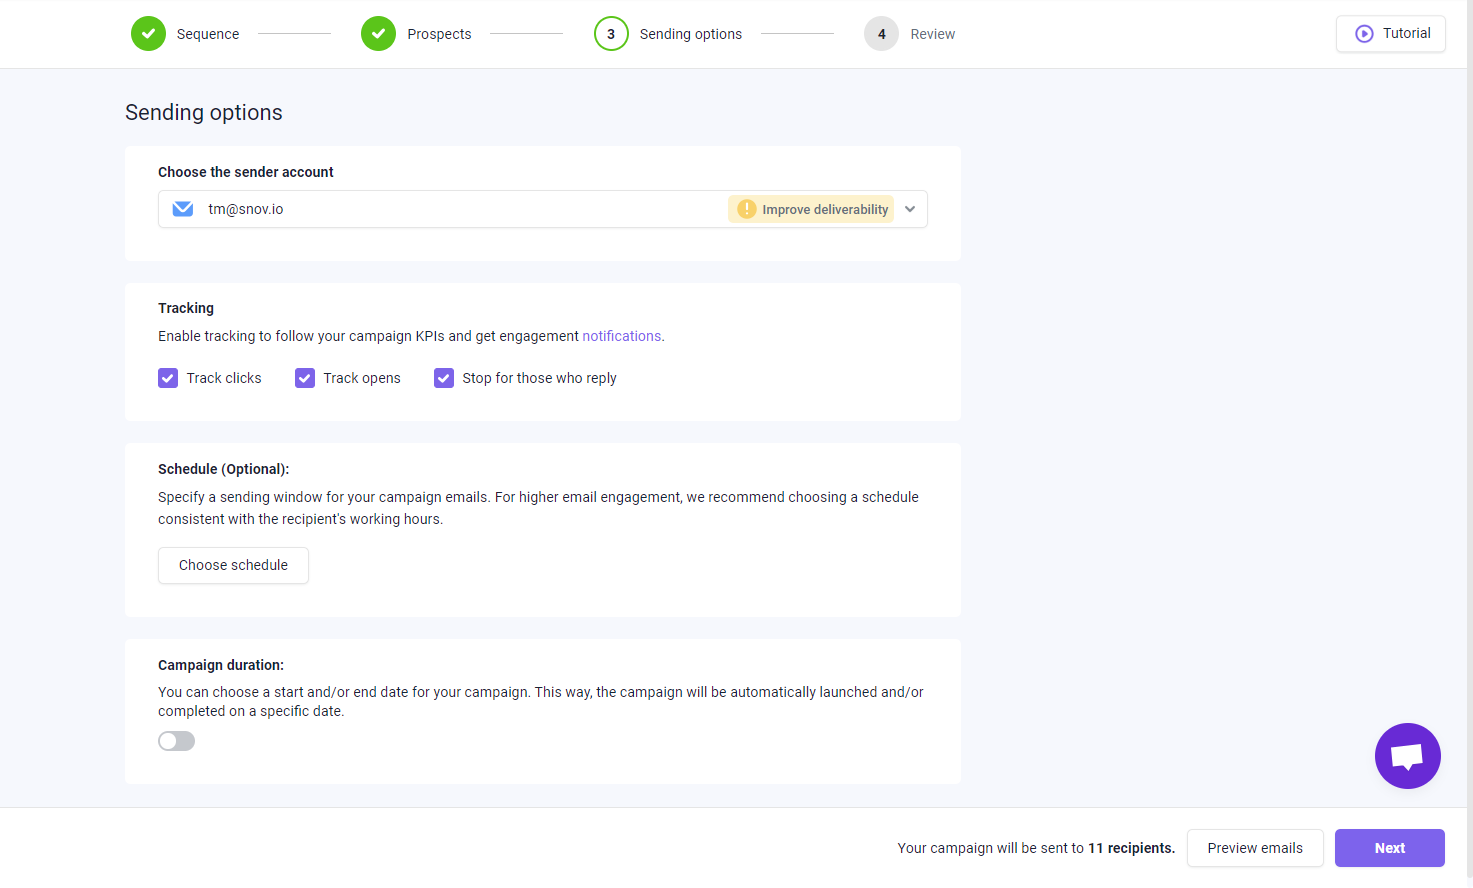Uncheck the Track opens checkbox

pos(305,378)
